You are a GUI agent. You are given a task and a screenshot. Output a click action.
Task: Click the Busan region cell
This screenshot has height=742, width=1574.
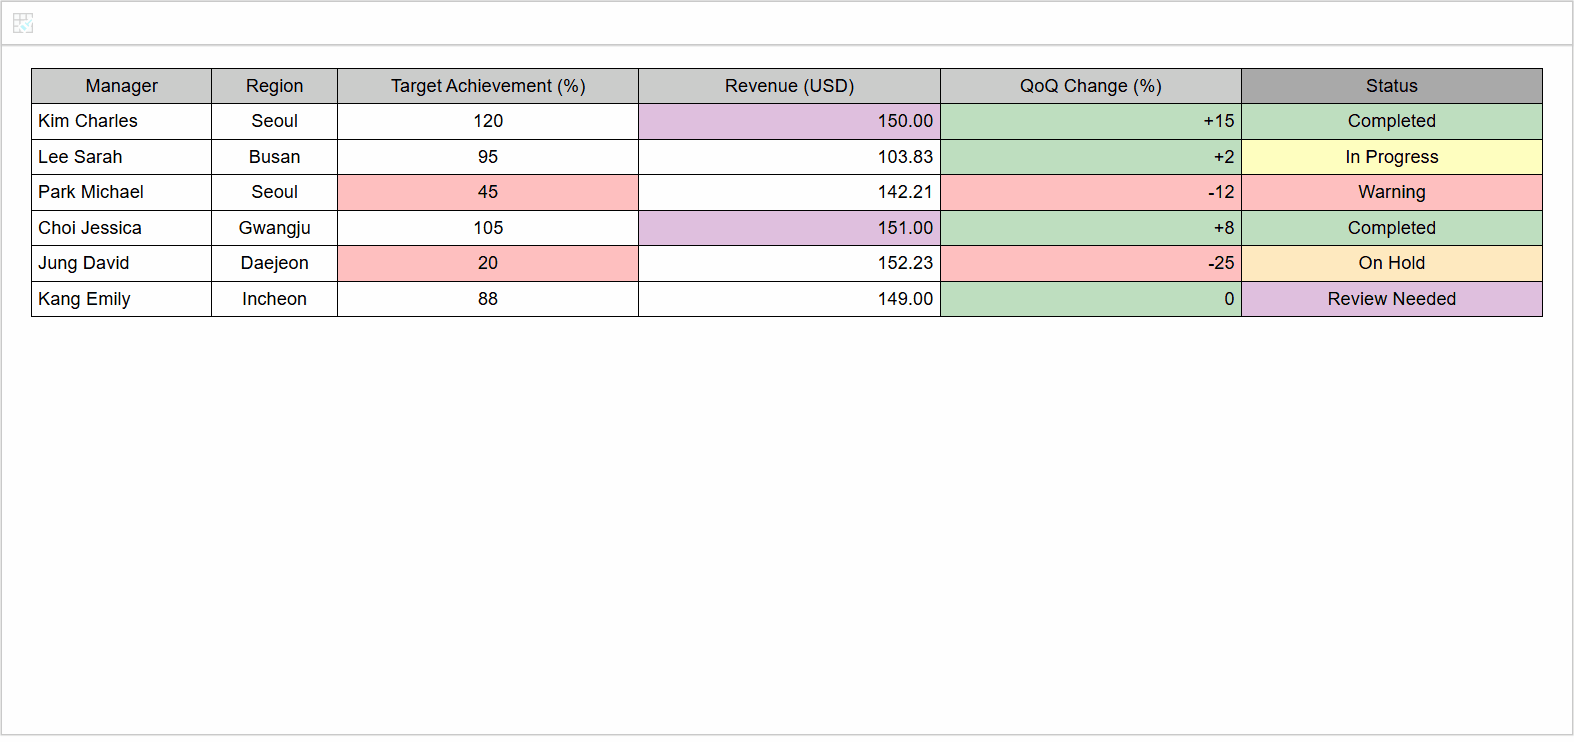coord(274,157)
